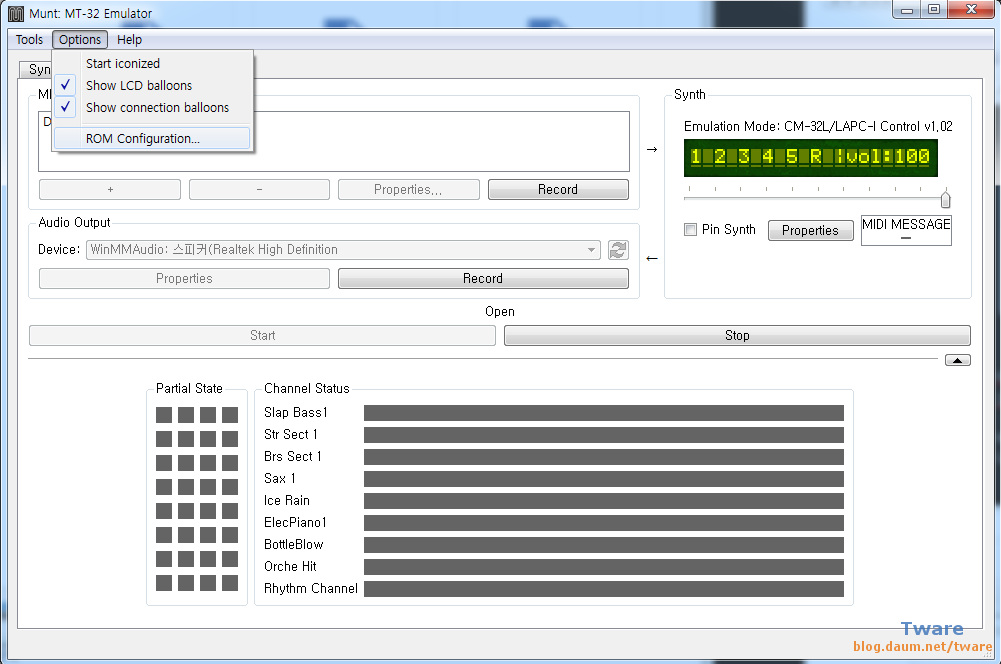1001x664 pixels.
Task: Click the Stop synth button
Action: 737,336
